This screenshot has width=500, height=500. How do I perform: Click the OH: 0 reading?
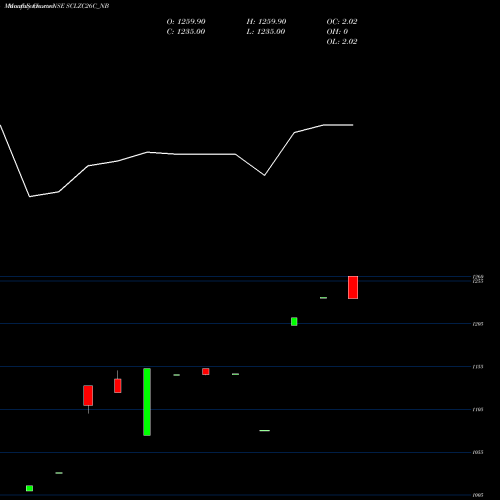tap(337, 32)
